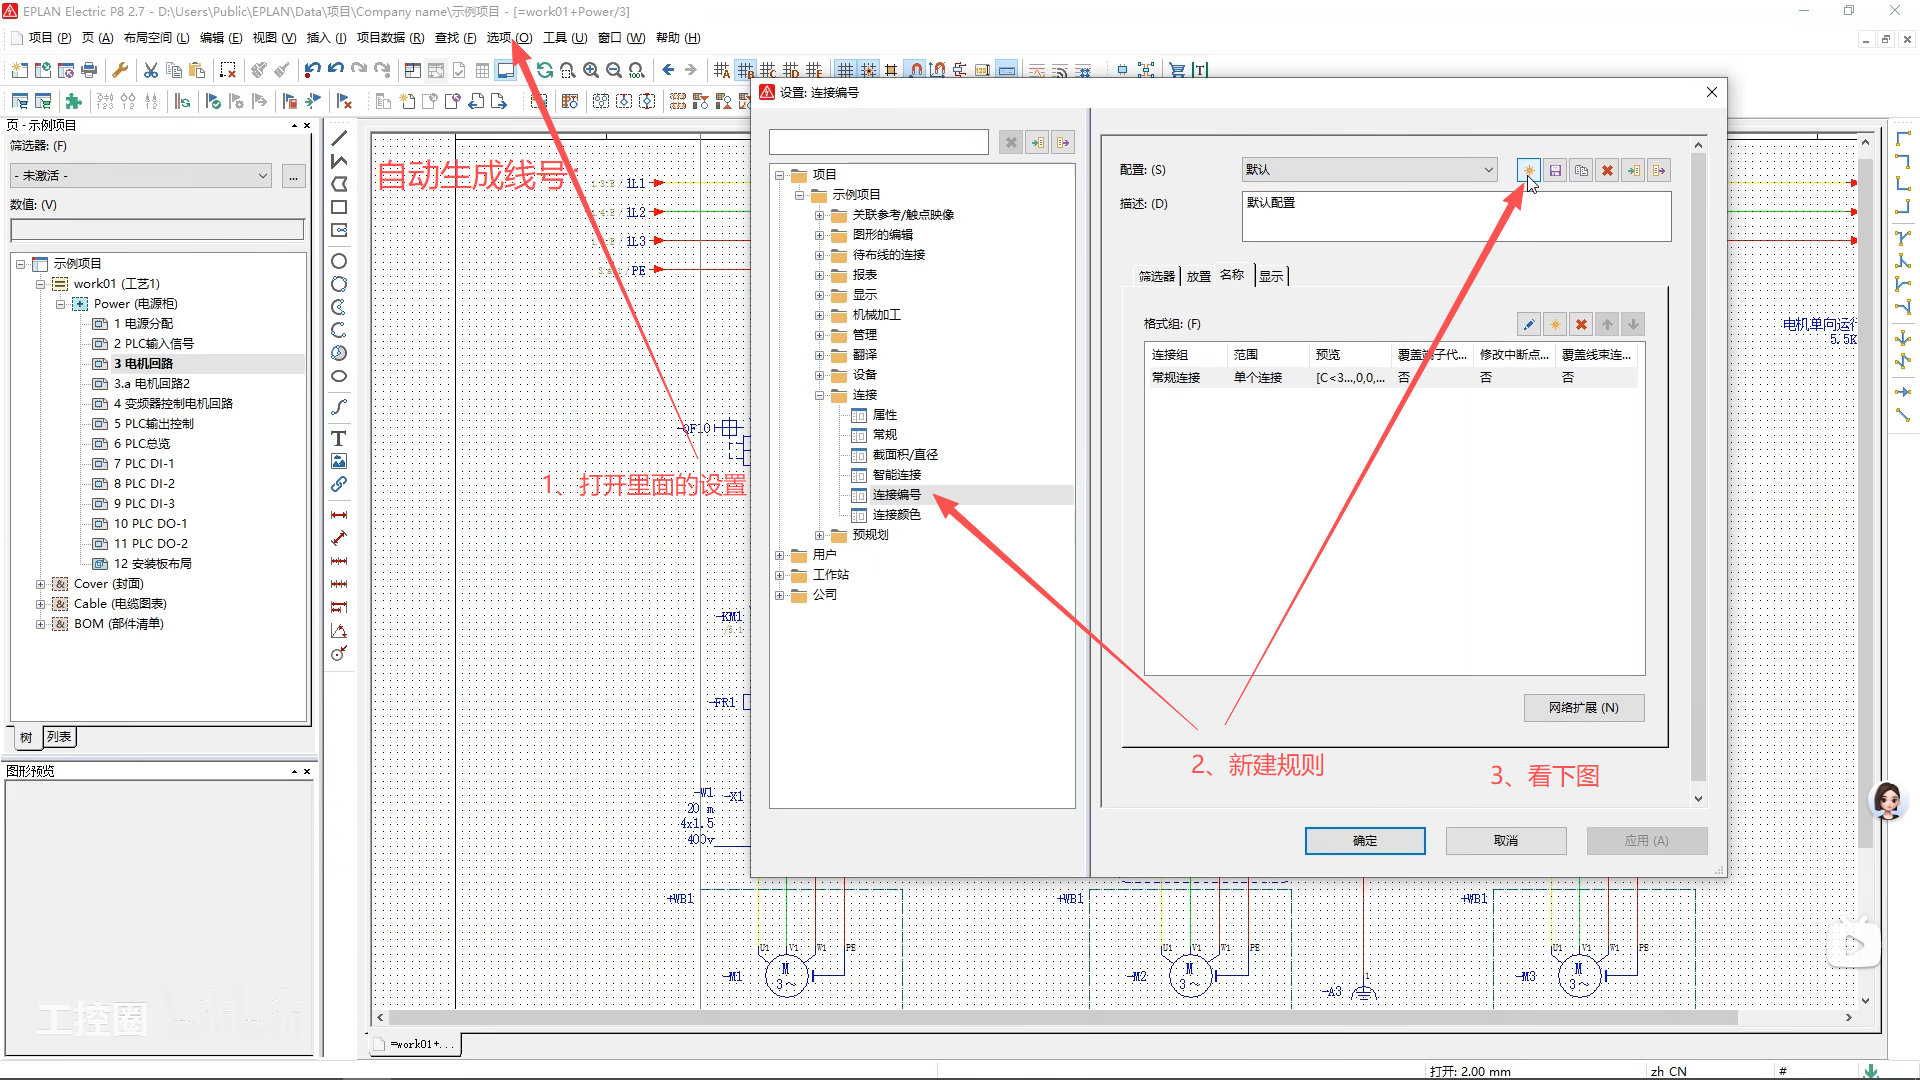Click the 确定 button
Screen dimensions: 1920x1080
point(1364,841)
